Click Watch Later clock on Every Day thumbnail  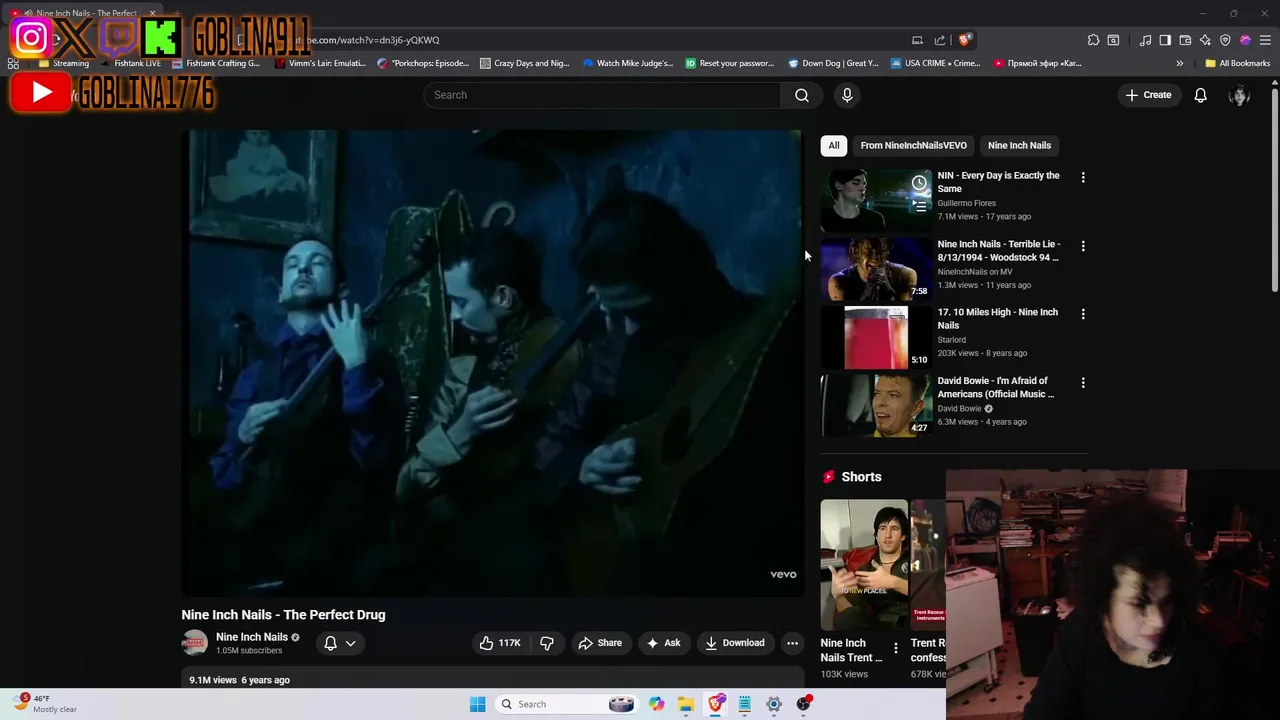click(x=919, y=183)
